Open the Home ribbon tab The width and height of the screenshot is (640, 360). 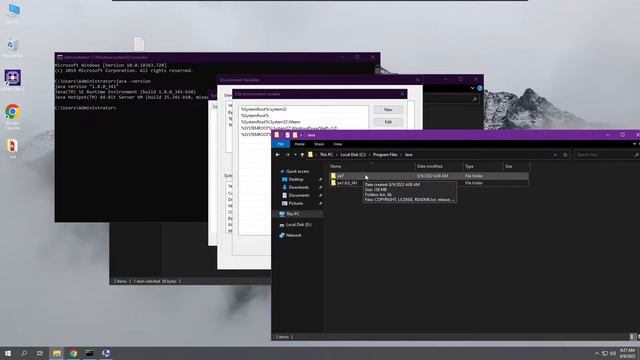(x=300, y=144)
